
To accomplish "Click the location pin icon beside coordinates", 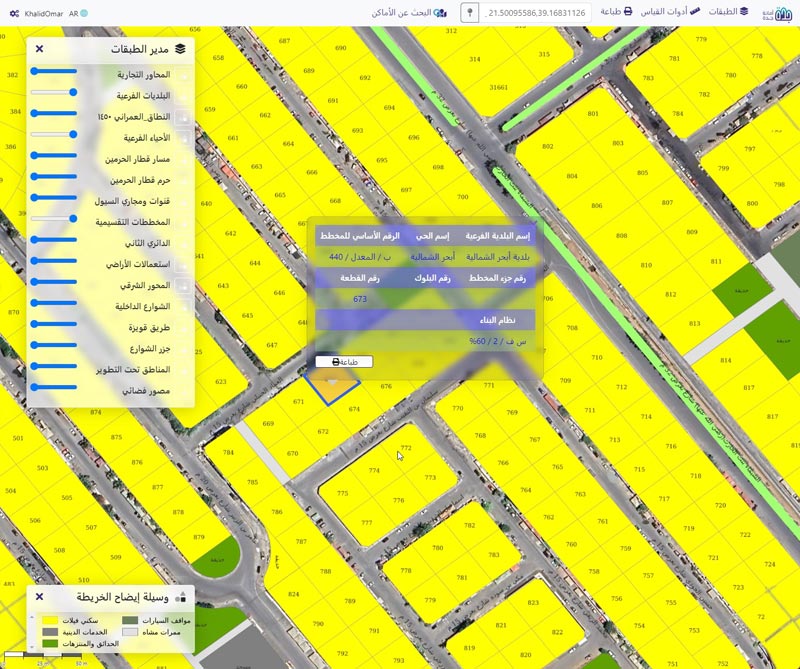I will click(469, 12).
